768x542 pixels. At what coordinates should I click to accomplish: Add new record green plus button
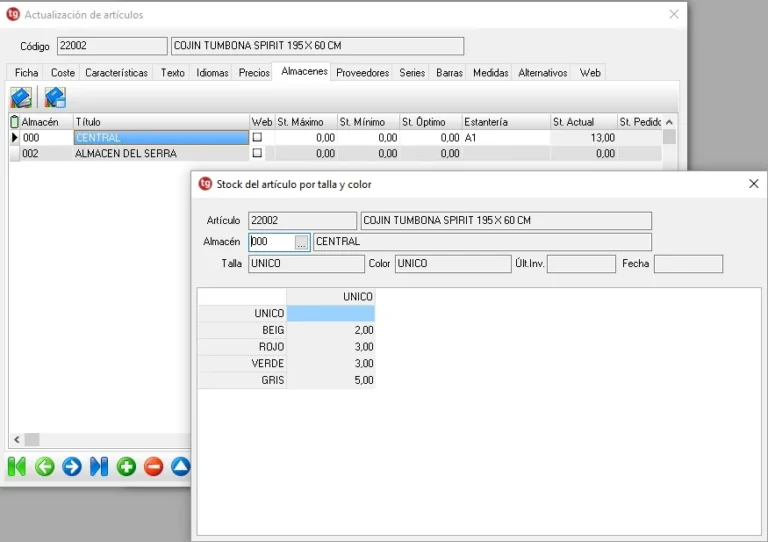(x=126, y=466)
